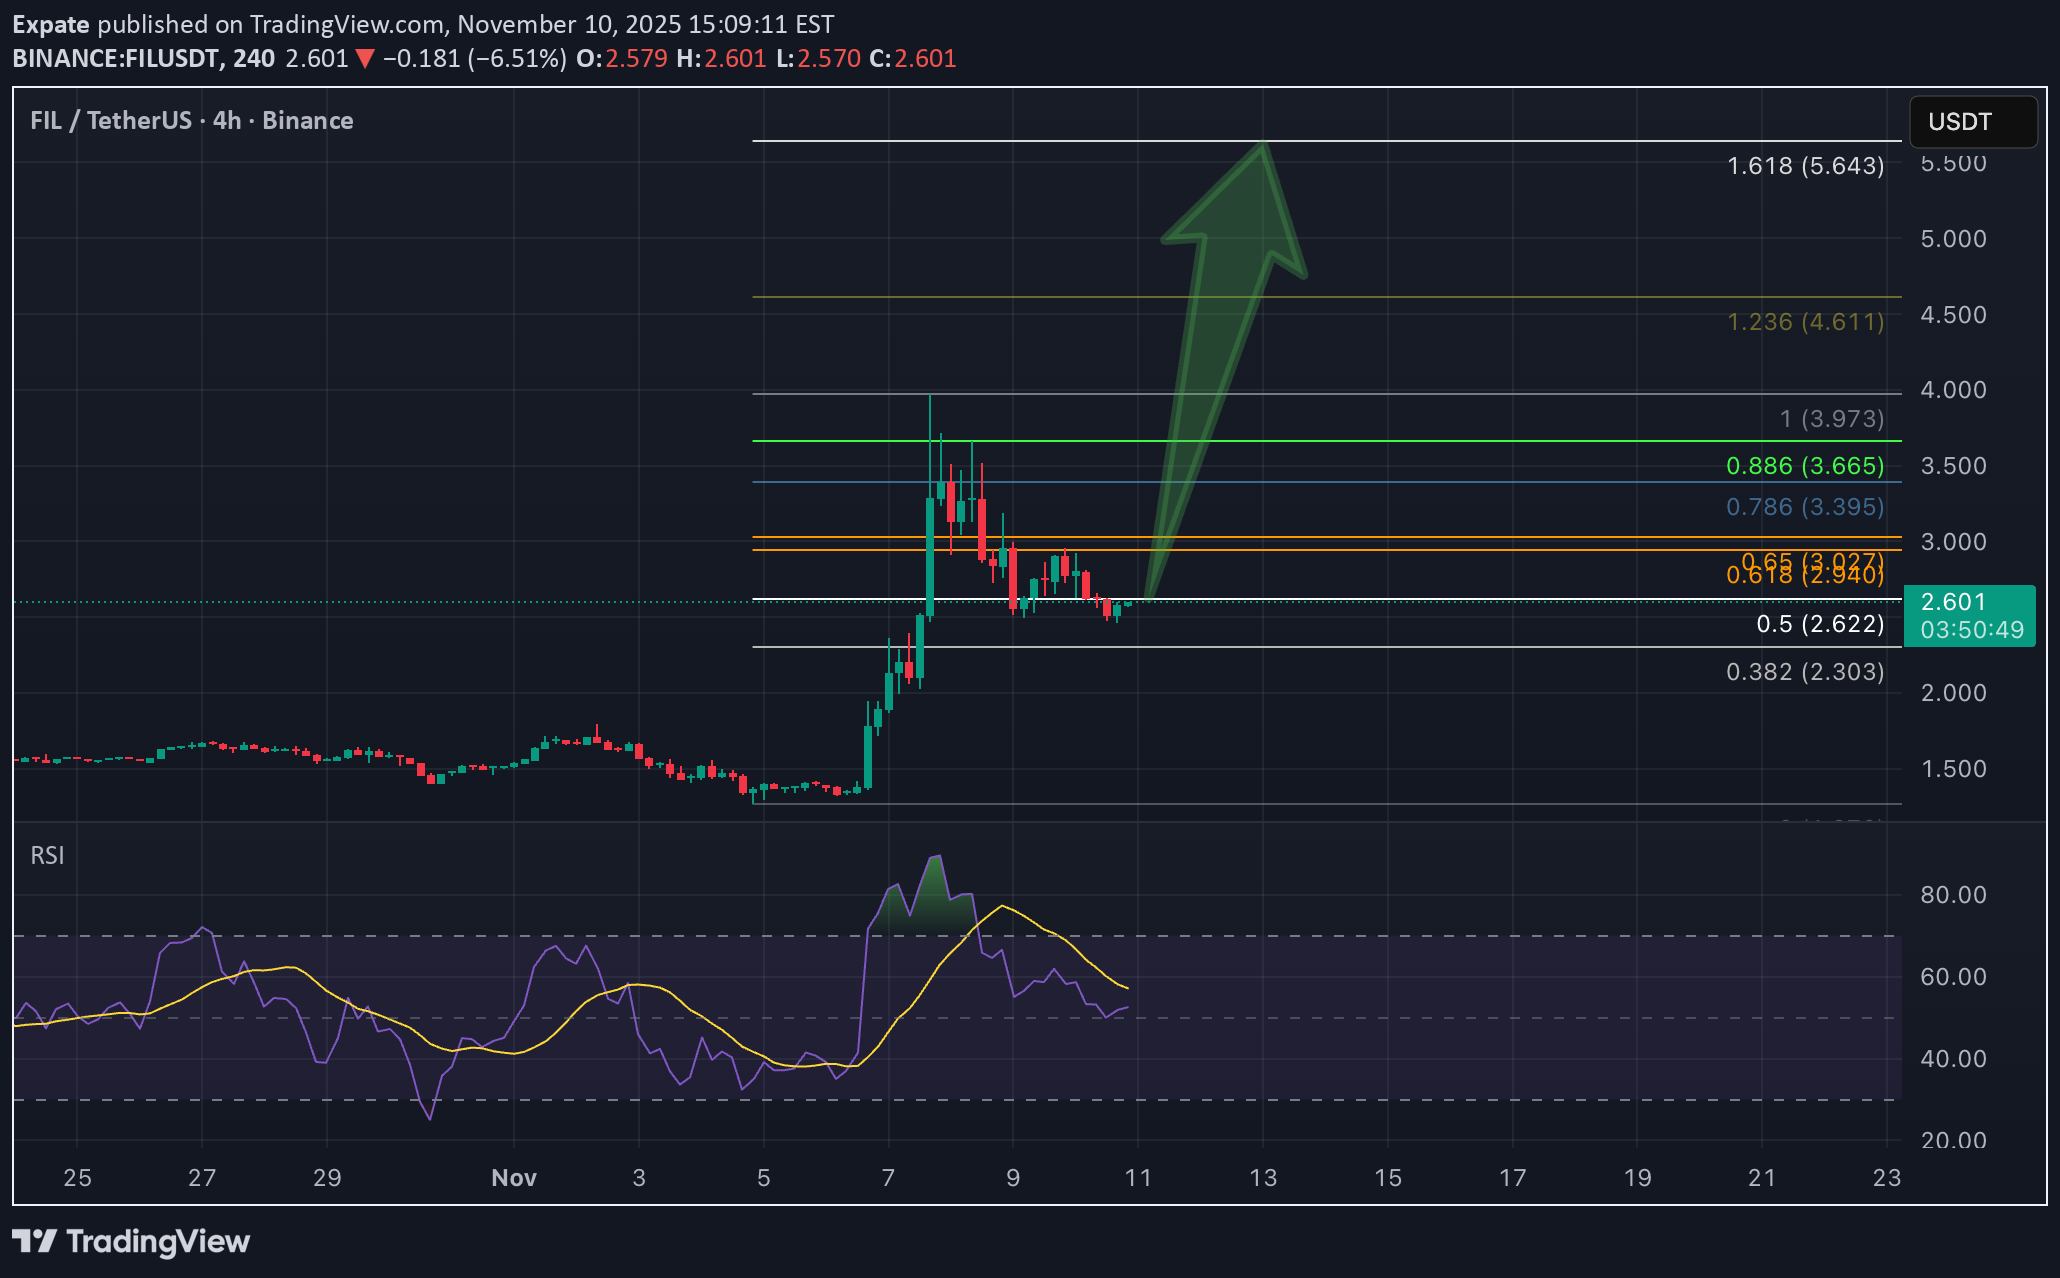Click the red down-triangle price change indicator

tap(365, 59)
